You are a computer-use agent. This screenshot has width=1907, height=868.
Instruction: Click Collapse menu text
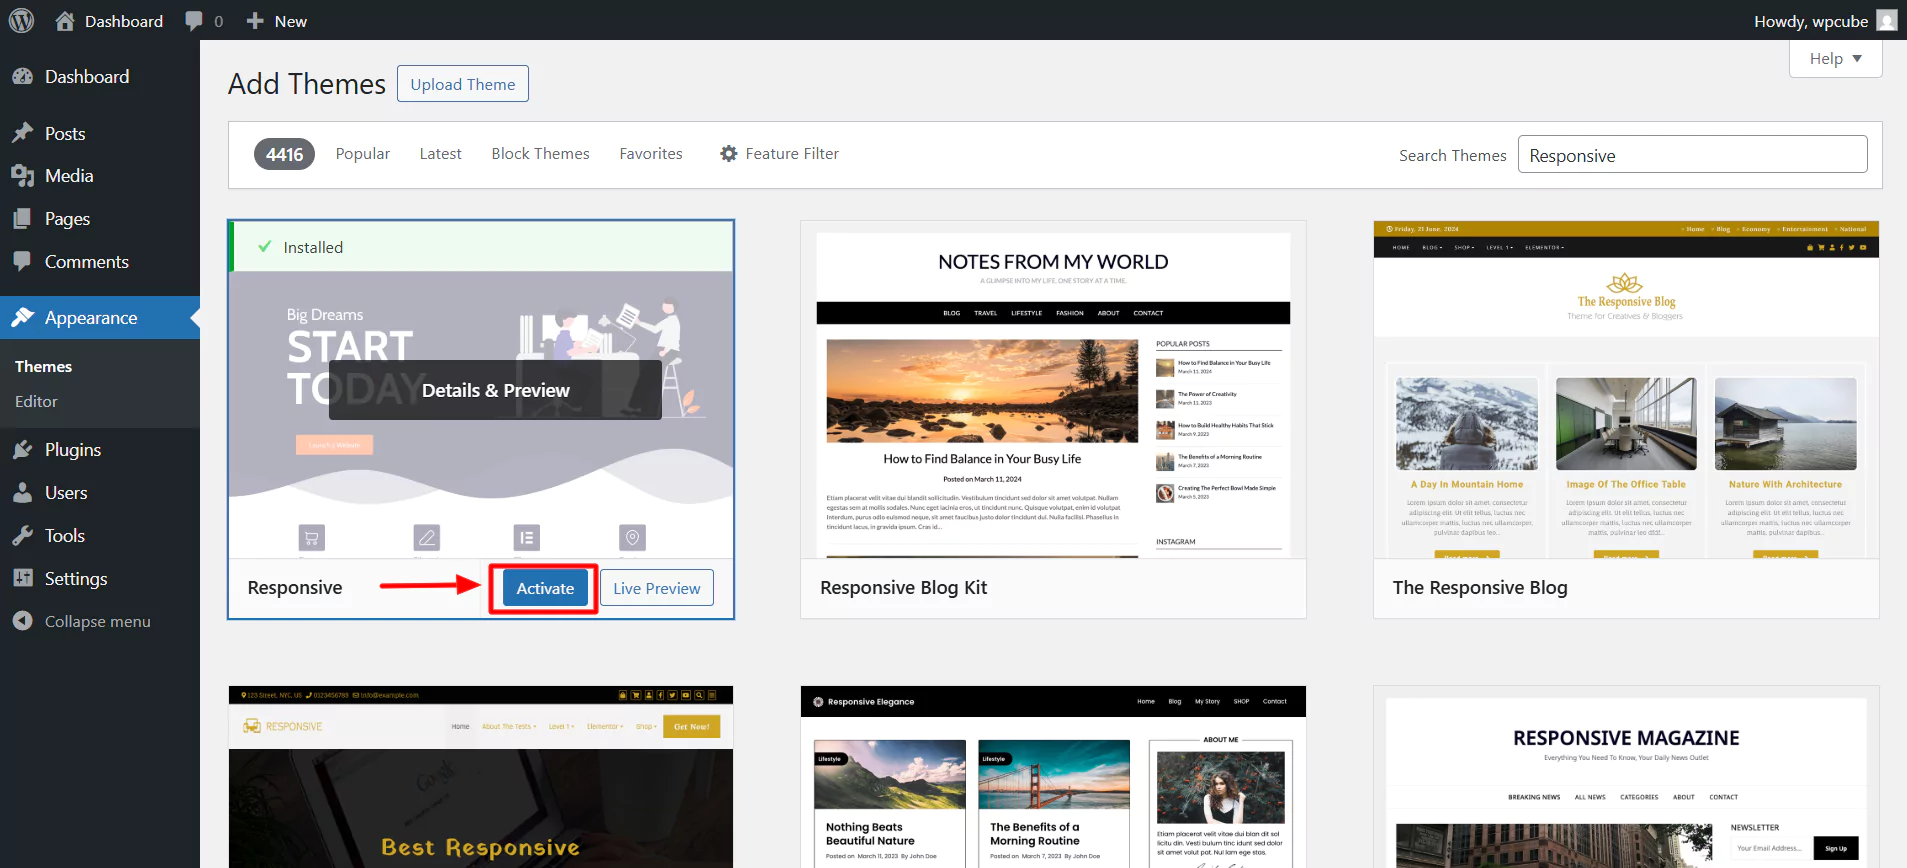coord(98,622)
